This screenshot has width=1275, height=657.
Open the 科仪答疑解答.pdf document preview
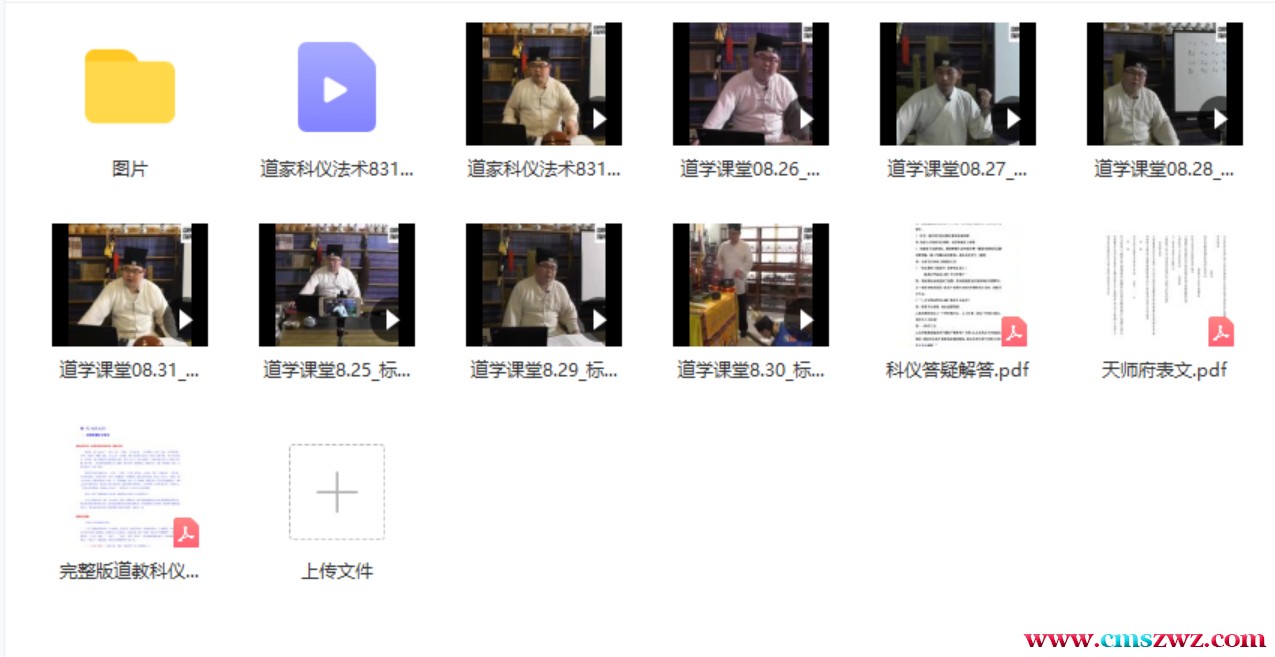tap(956, 282)
